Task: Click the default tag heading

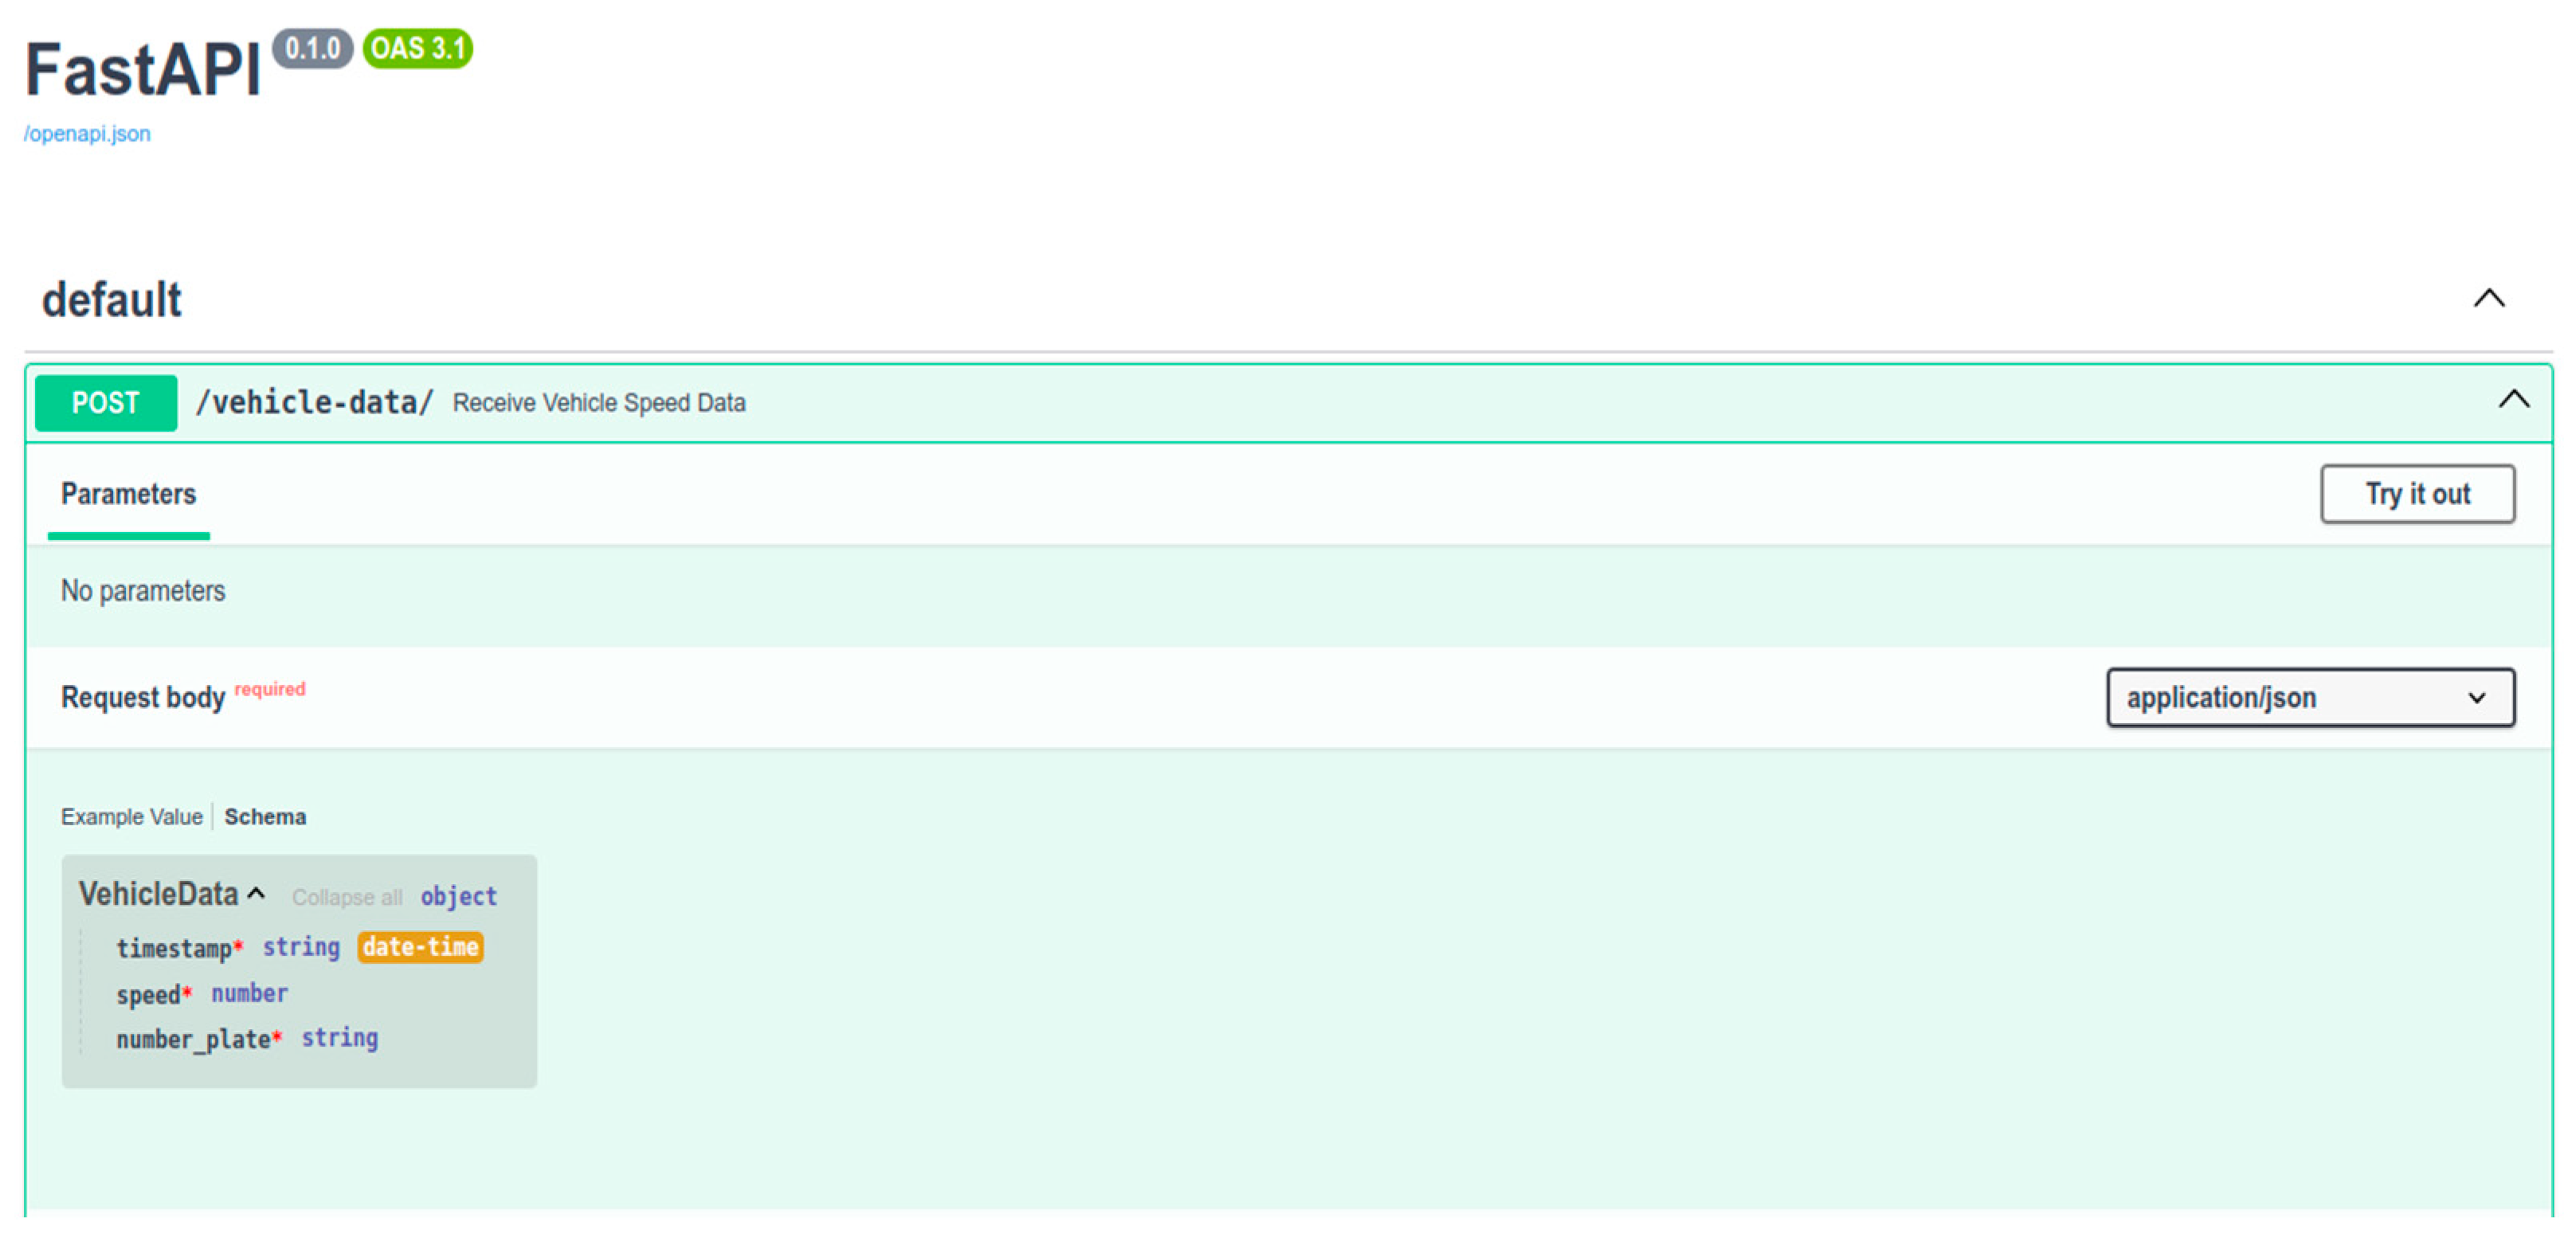Action: [111, 300]
